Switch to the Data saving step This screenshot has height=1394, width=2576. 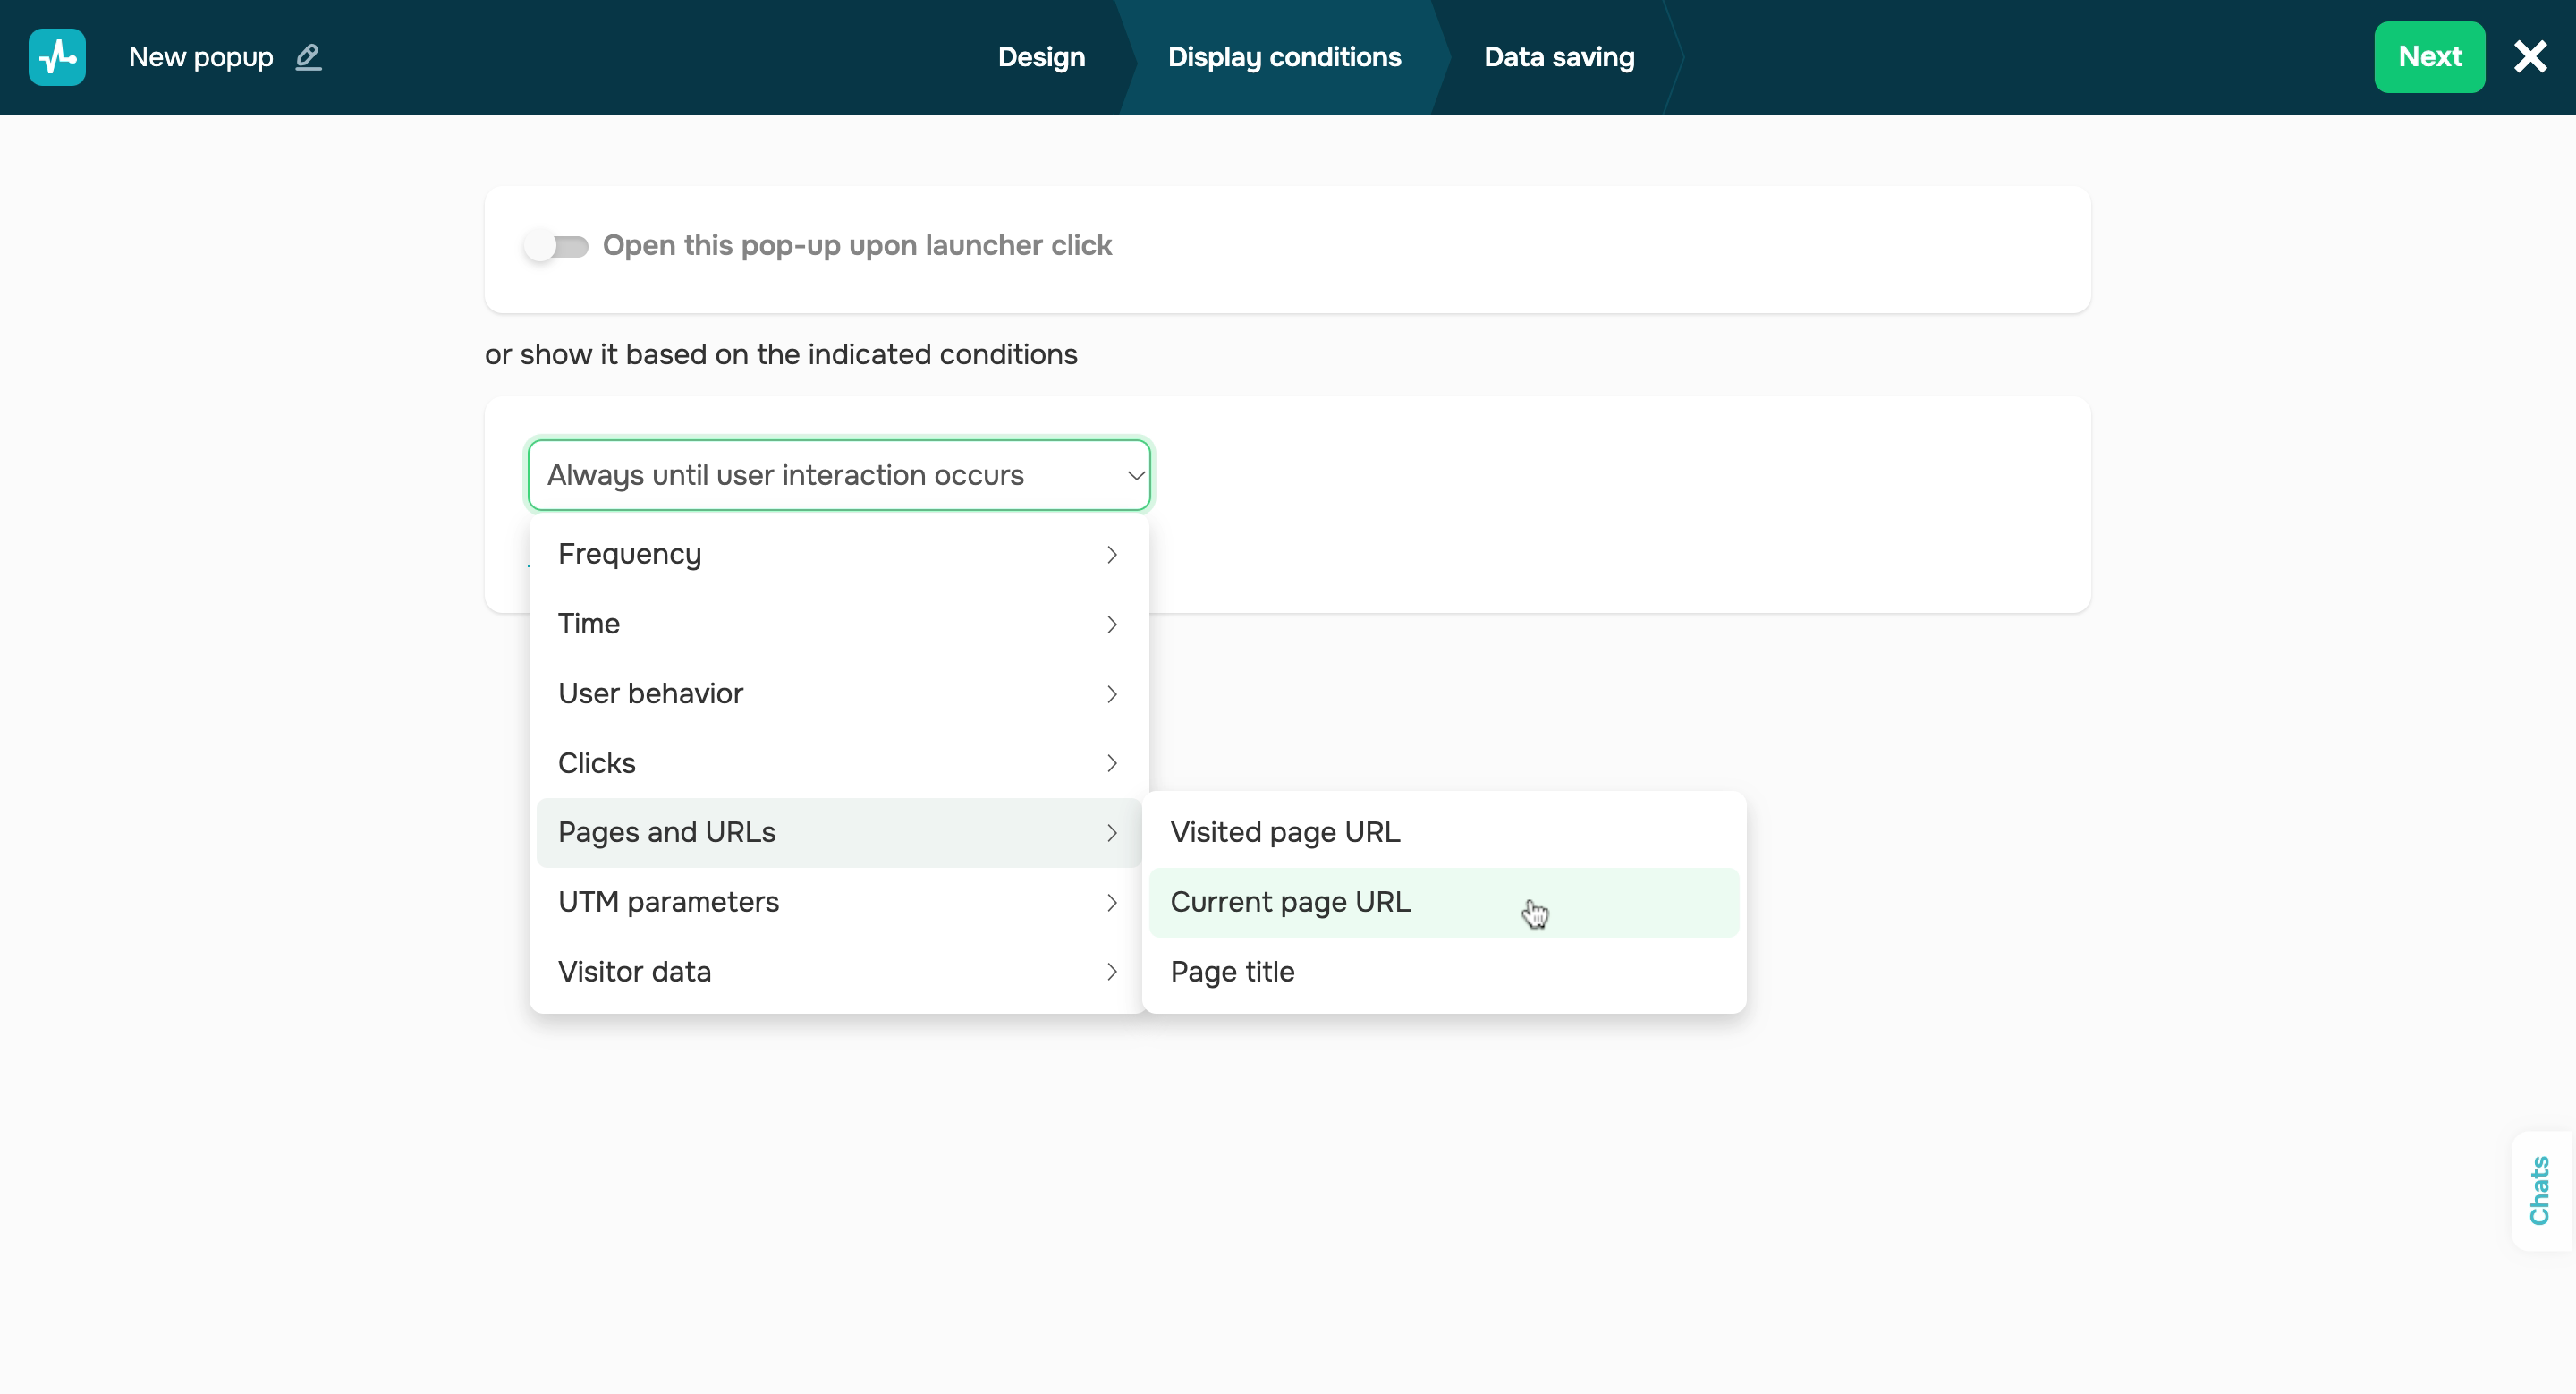coord(1558,57)
